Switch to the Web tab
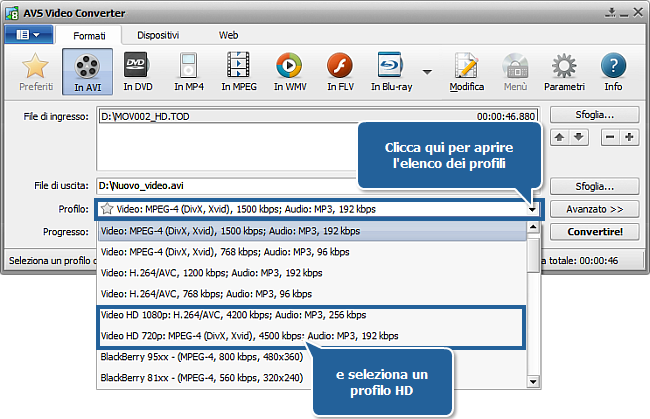 tap(228, 35)
